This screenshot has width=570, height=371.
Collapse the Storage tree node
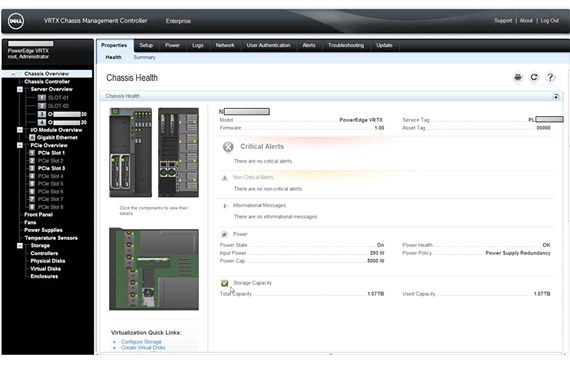[x=20, y=246]
